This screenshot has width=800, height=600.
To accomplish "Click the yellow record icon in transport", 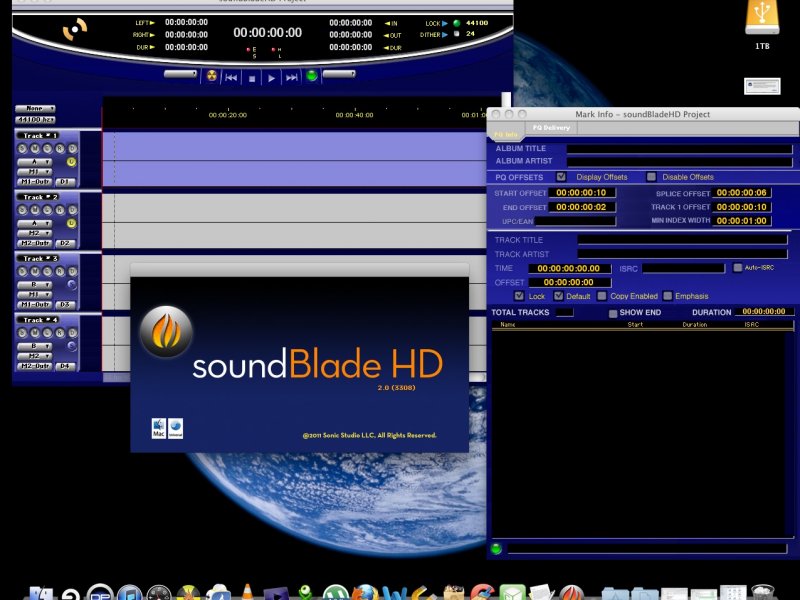I will tap(211, 77).
